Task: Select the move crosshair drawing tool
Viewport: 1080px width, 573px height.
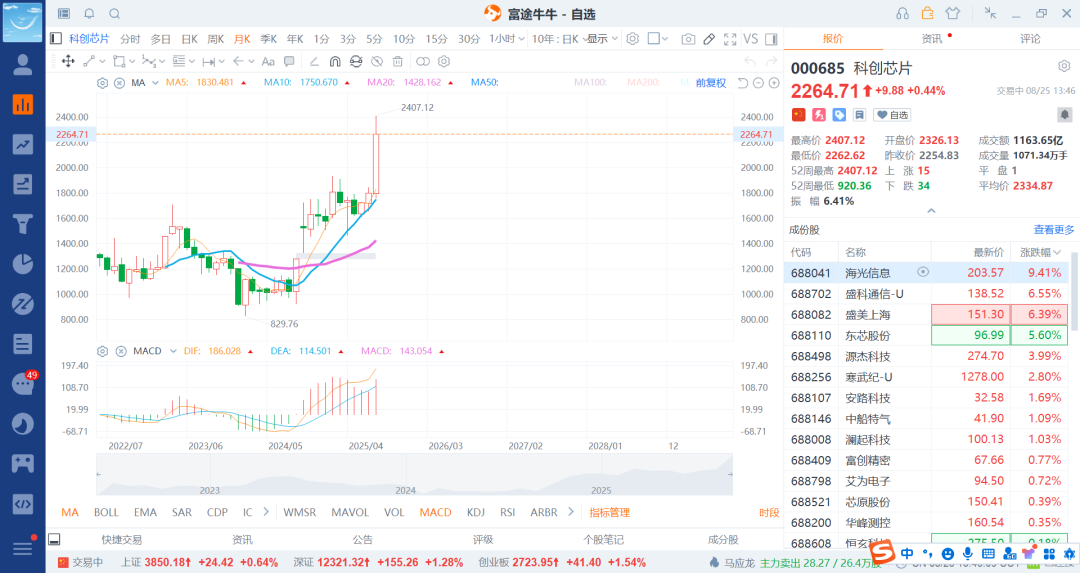Action: click(68, 61)
